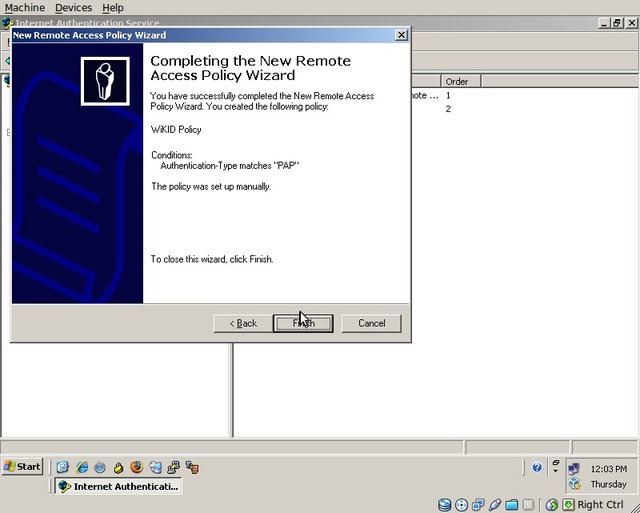Open the Machine menu
The image size is (640, 513).
(x=25, y=8)
